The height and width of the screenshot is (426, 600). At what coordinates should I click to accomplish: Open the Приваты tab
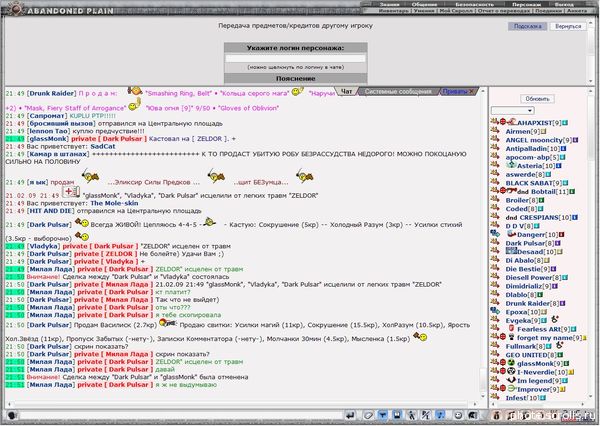click(x=455, y=91)
